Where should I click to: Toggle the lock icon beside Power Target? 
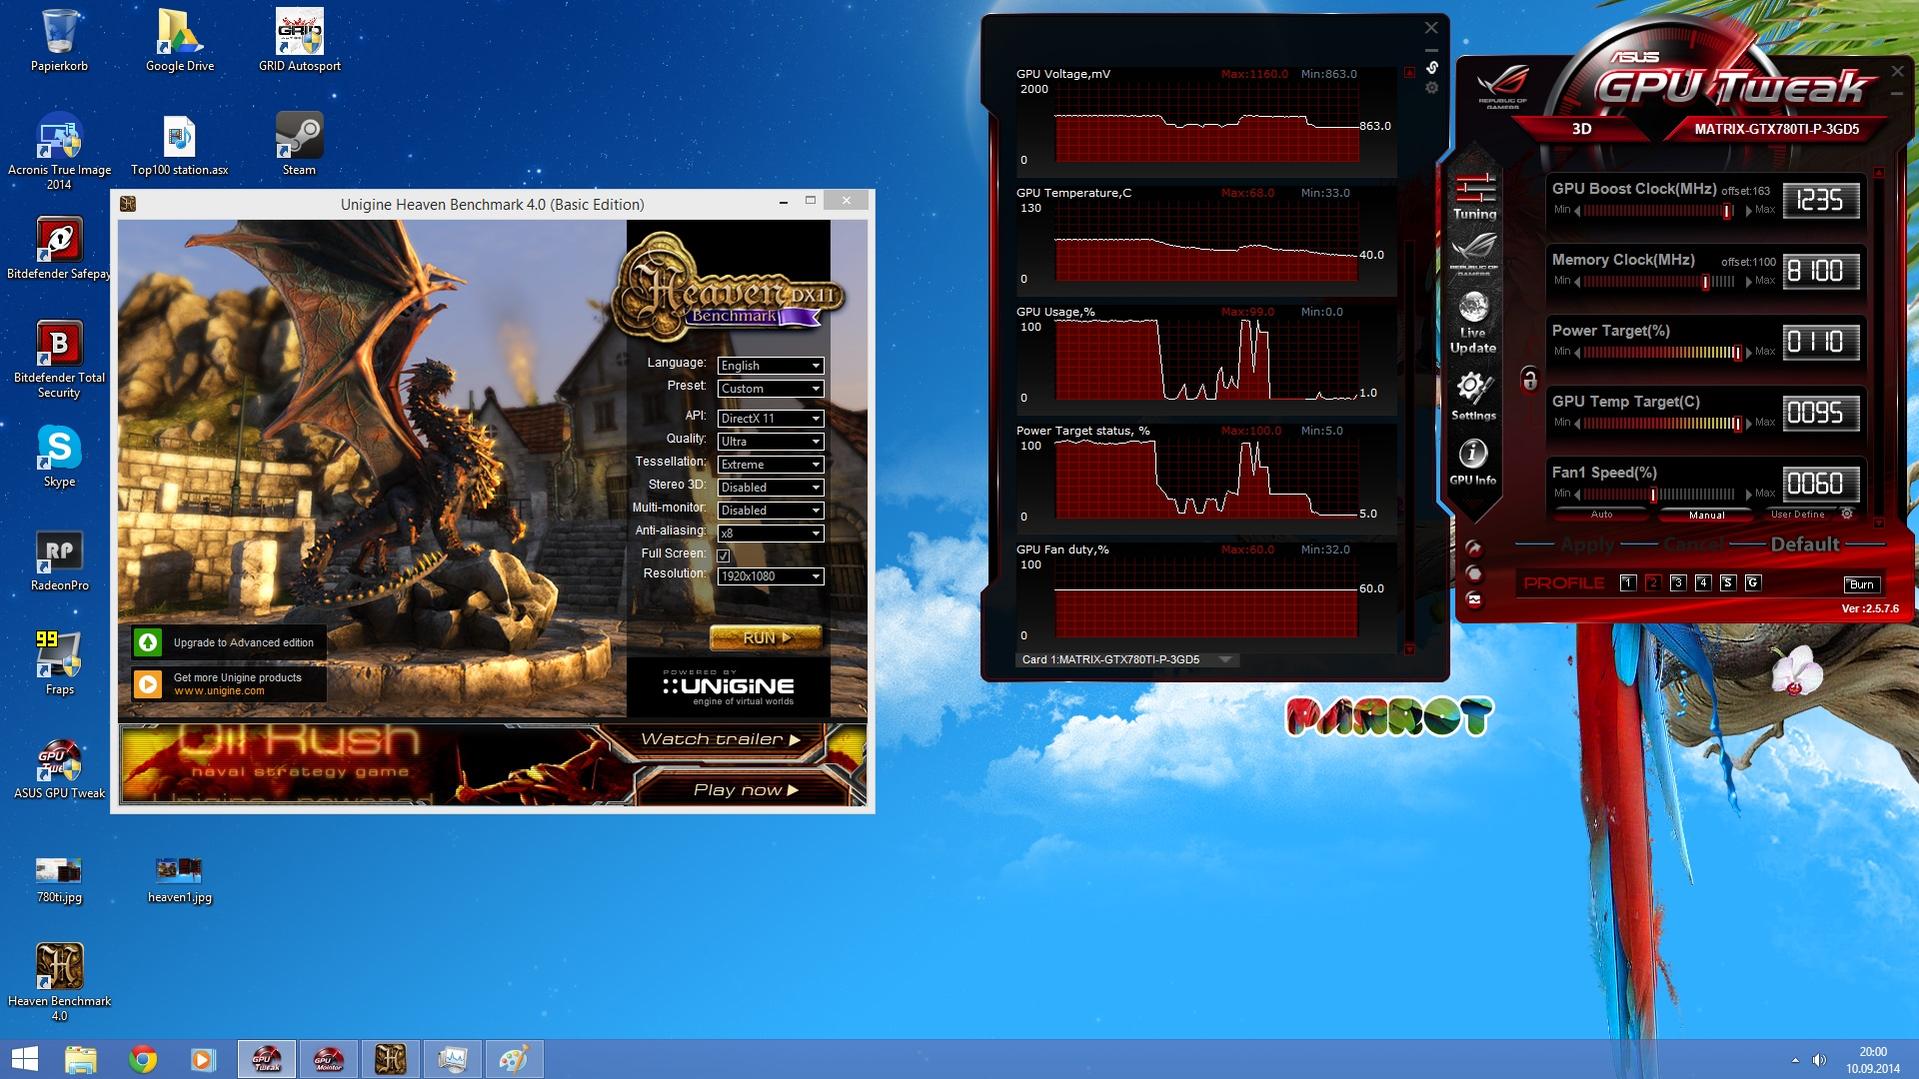pyautogui.click(x=1529, y=380)
